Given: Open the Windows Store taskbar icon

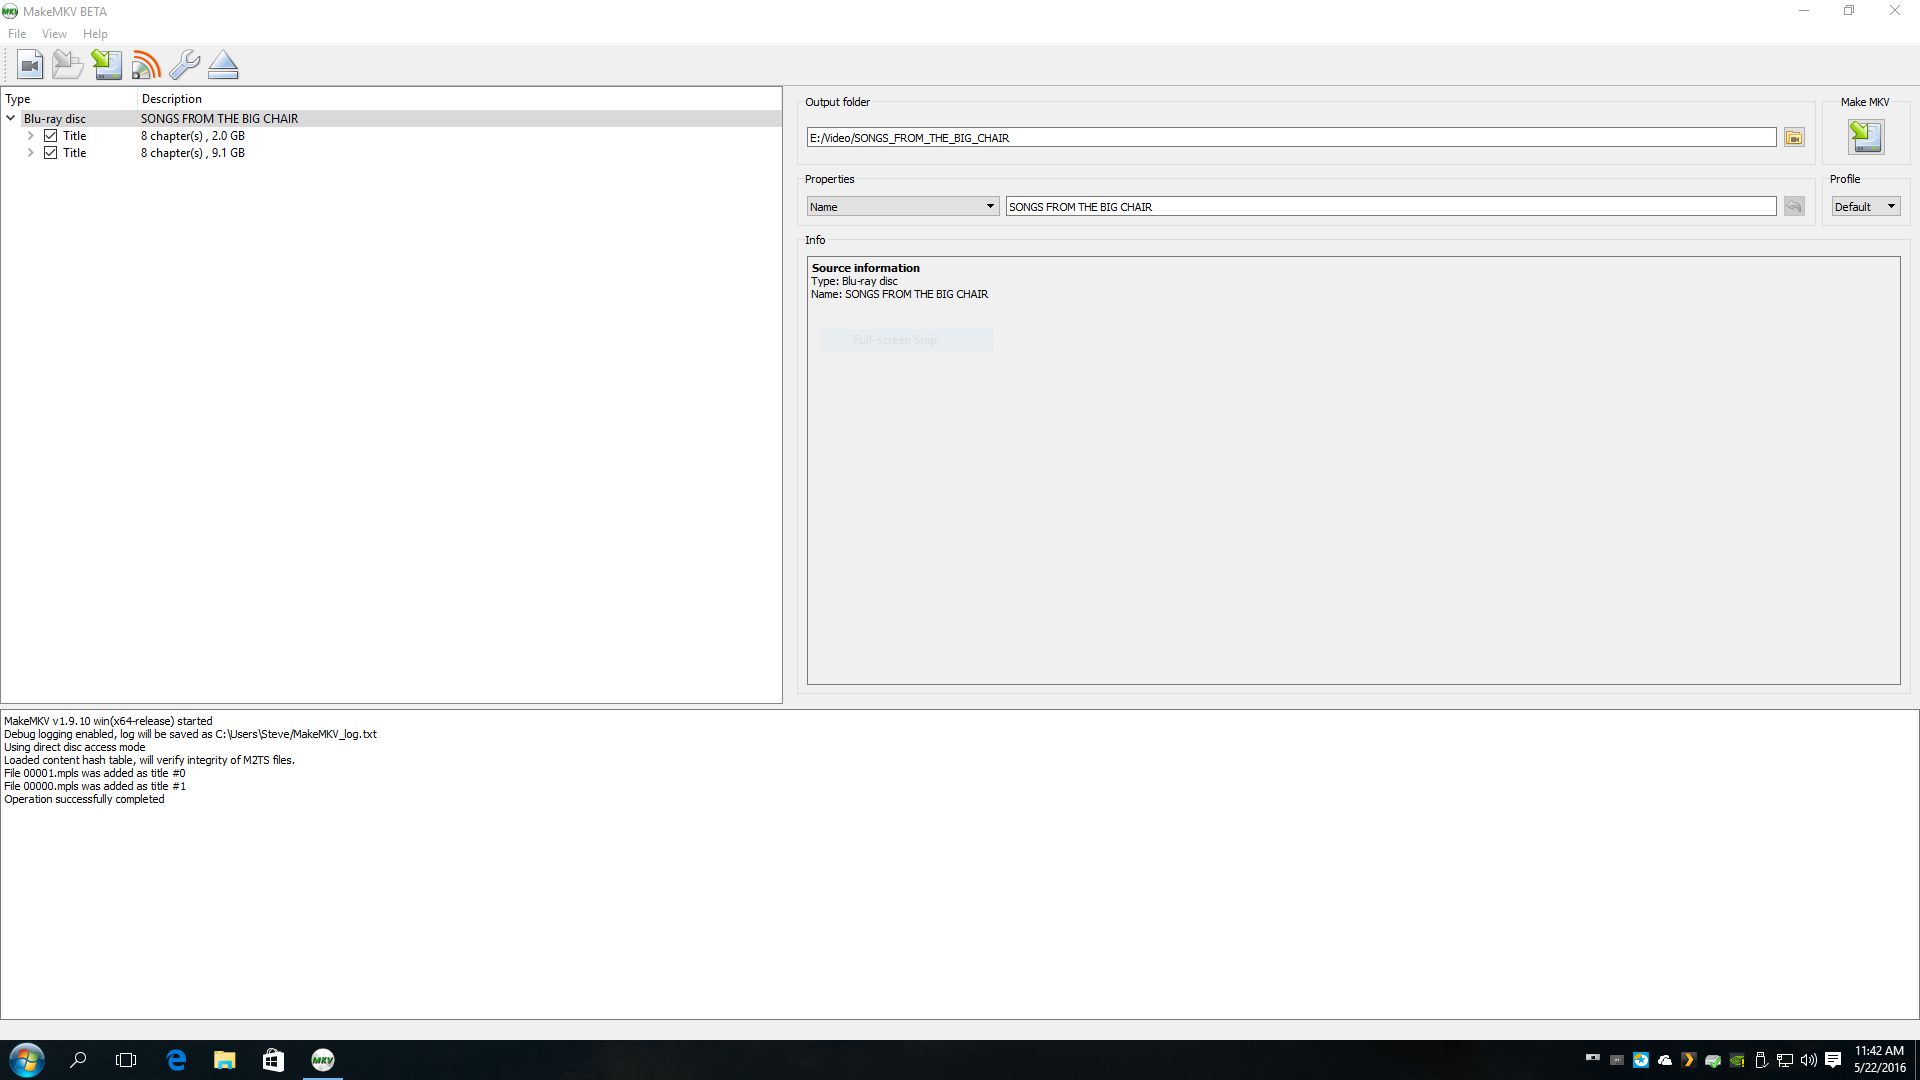Looking at the screenshot, I should pyautogui.click(x=273, y=1060).
